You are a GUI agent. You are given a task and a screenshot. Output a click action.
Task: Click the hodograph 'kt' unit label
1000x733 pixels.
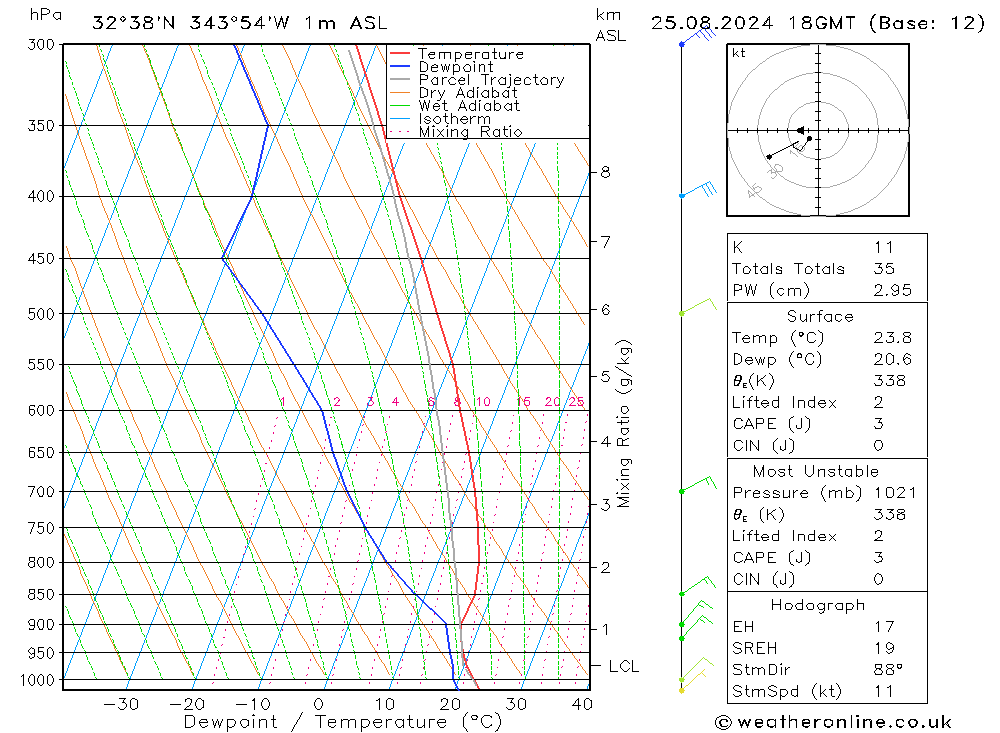(739, 53)
